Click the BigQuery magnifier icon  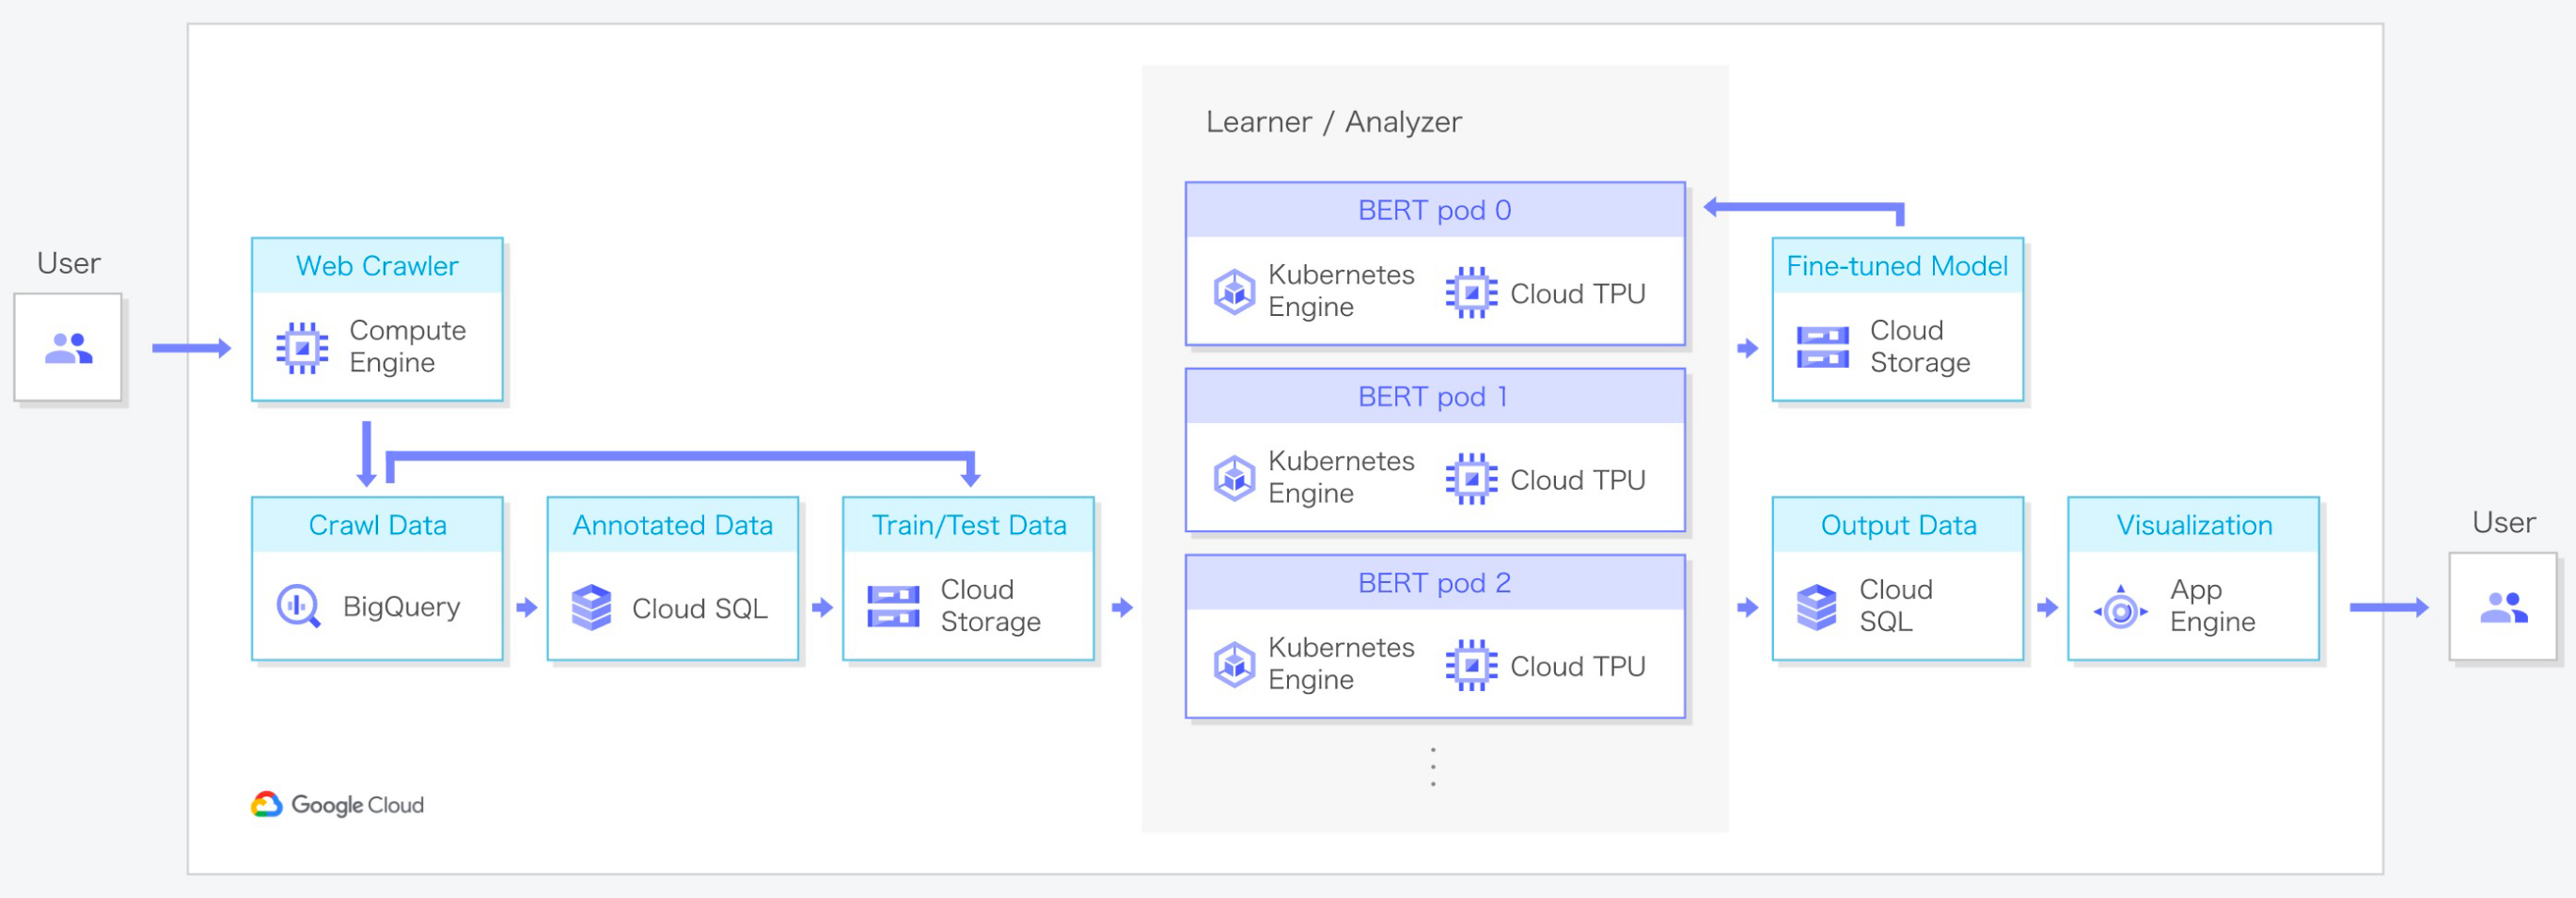[298, 606]
